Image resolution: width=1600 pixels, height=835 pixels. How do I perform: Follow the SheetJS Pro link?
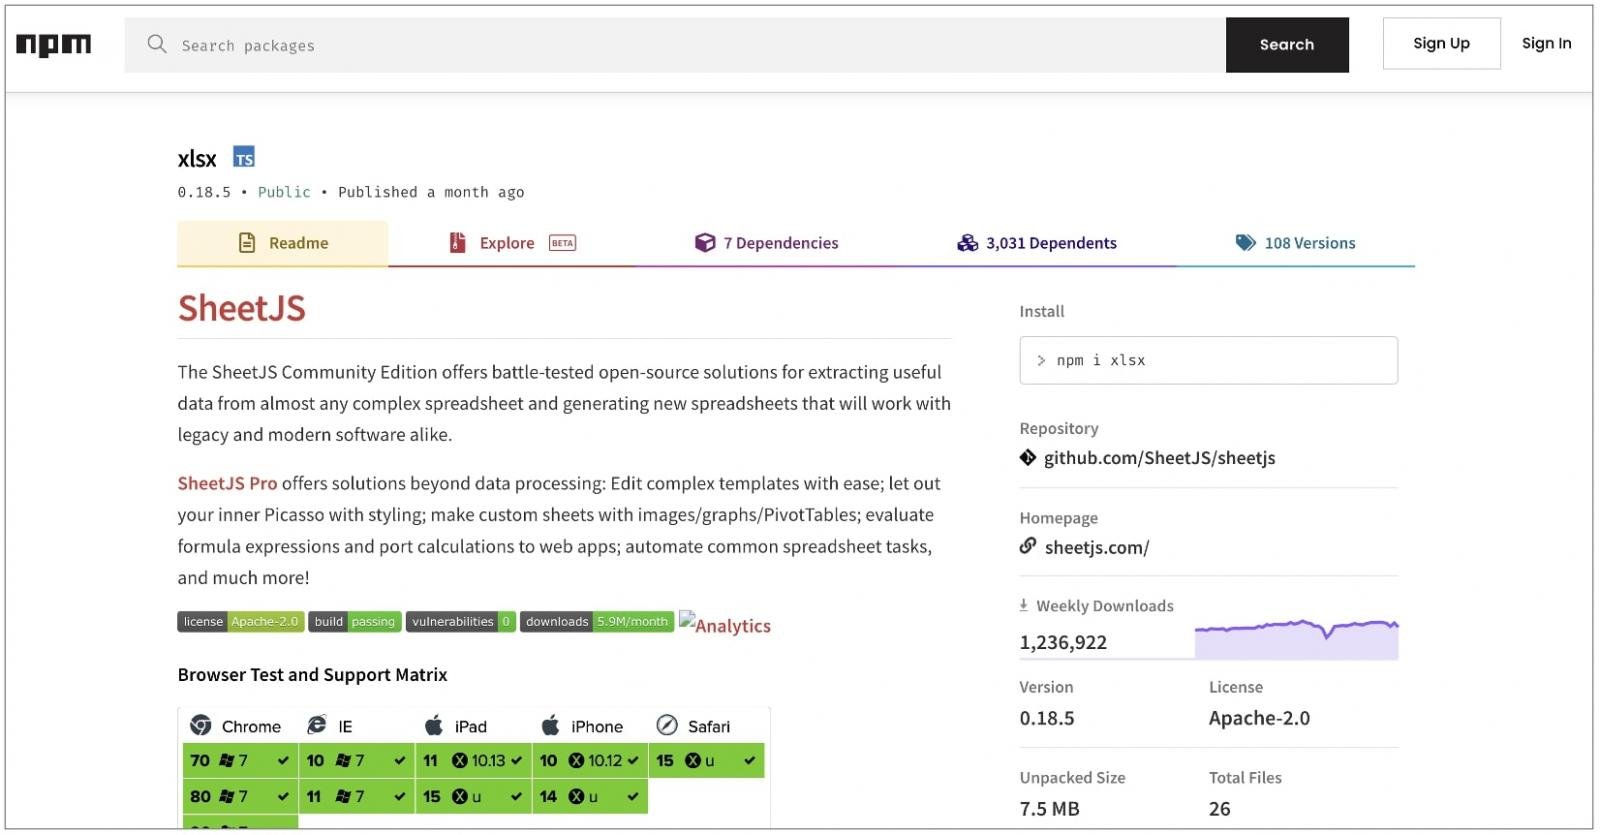(227, 483)
